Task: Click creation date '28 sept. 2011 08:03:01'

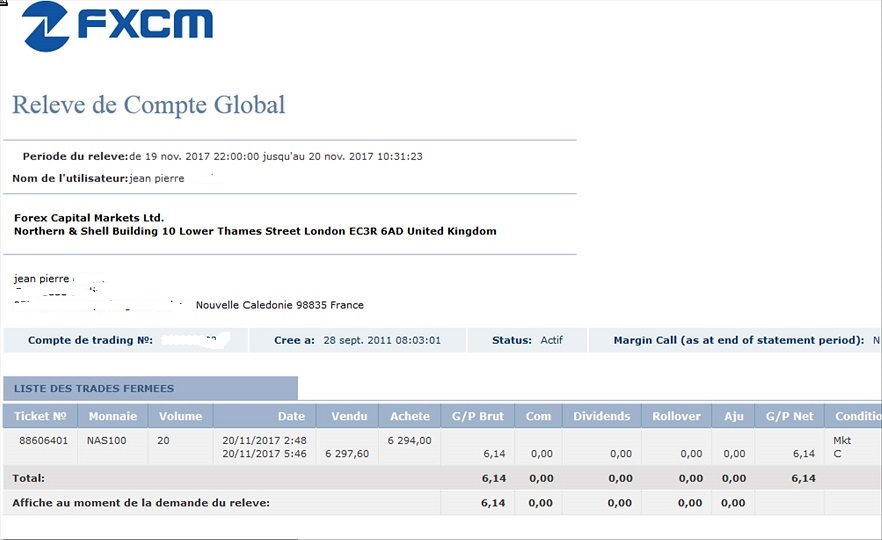Action: click(382, 340)
